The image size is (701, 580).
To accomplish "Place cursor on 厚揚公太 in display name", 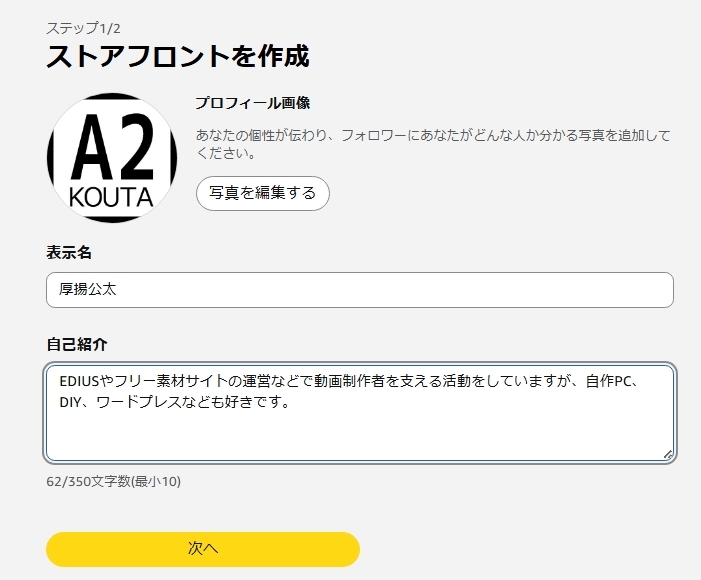I will (x=88, y=289).
